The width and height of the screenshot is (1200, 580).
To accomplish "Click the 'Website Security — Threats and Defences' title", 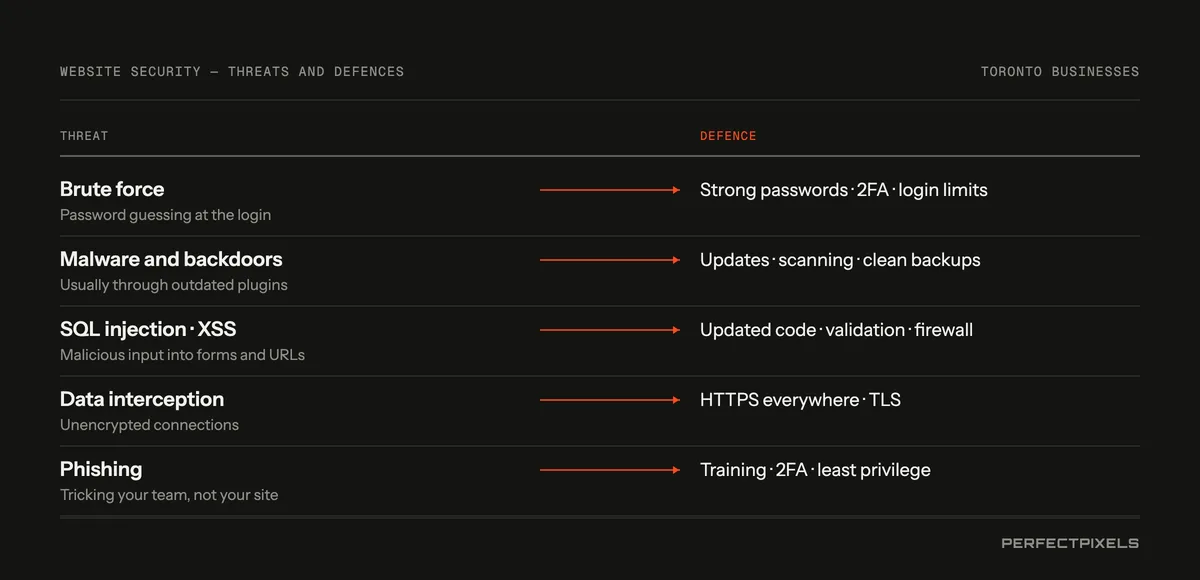I will pyautogui.click(x=232, y=72).
